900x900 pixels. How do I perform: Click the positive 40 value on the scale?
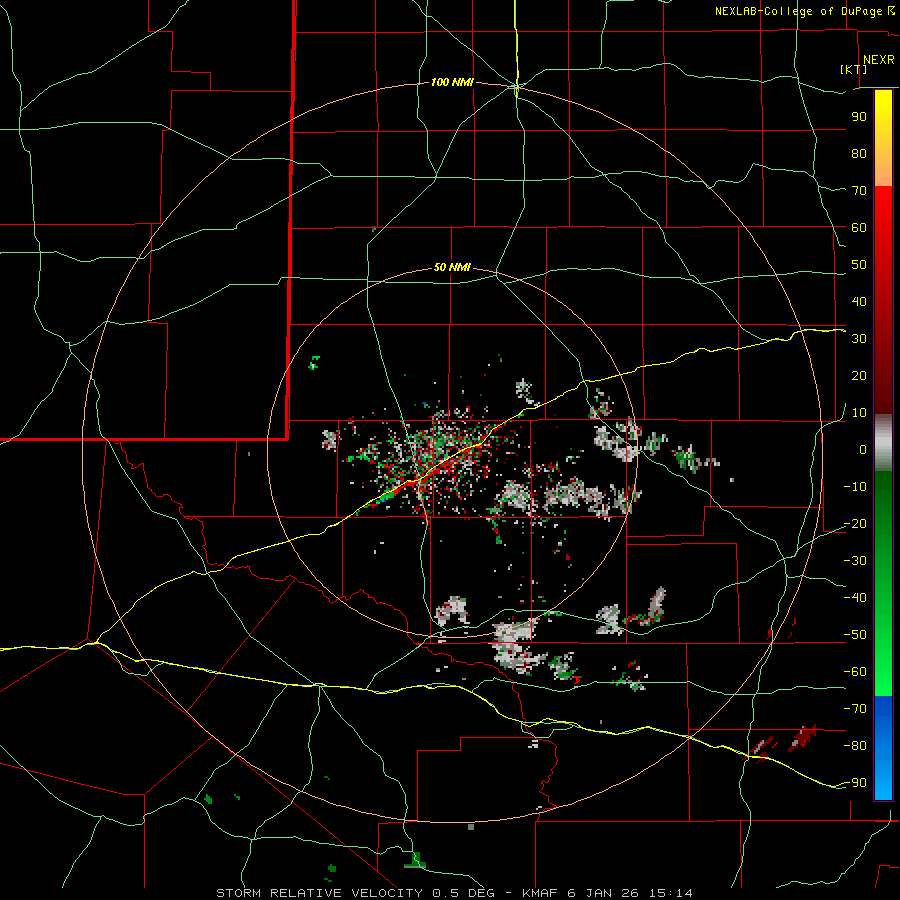click(859, 302)
